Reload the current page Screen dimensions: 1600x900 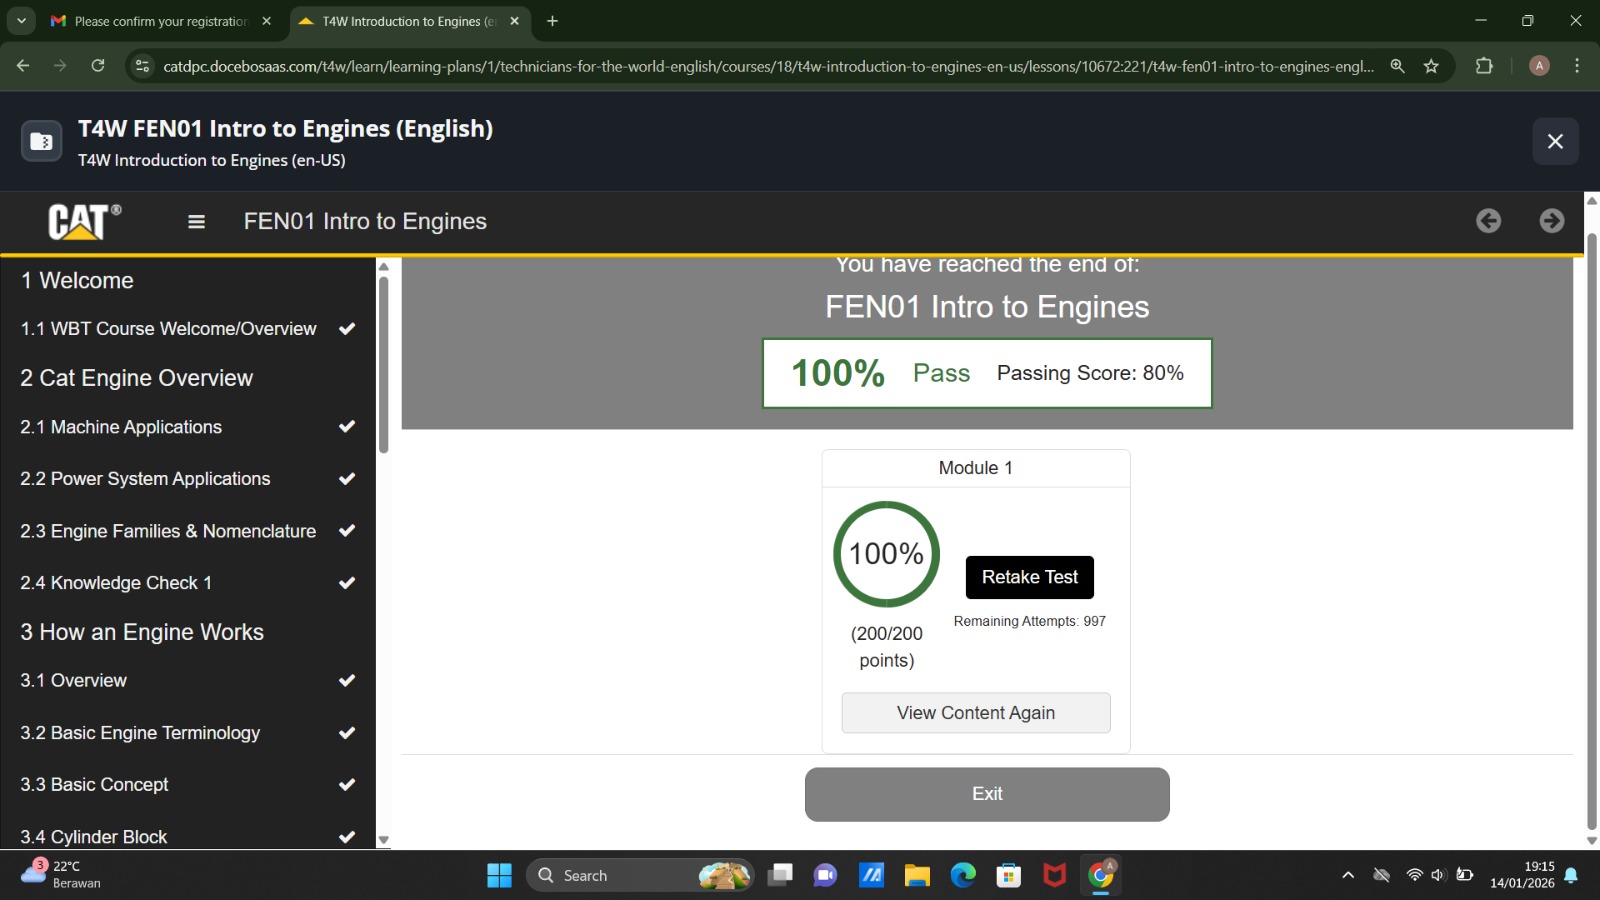98,66
